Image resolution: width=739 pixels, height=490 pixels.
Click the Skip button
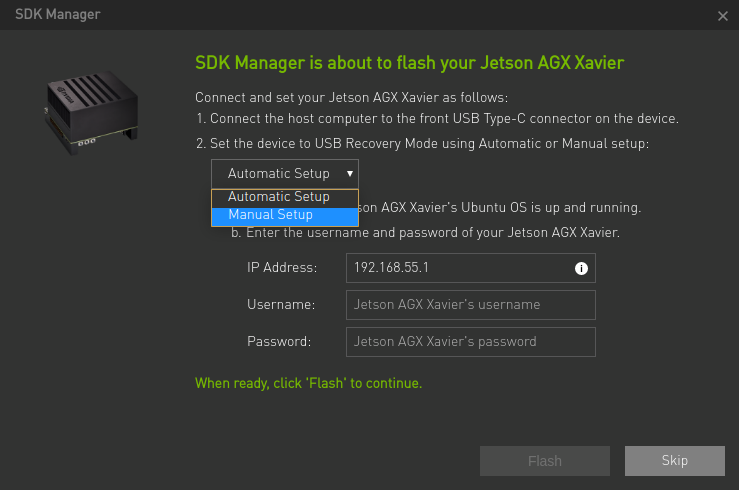tap(674, 461)
